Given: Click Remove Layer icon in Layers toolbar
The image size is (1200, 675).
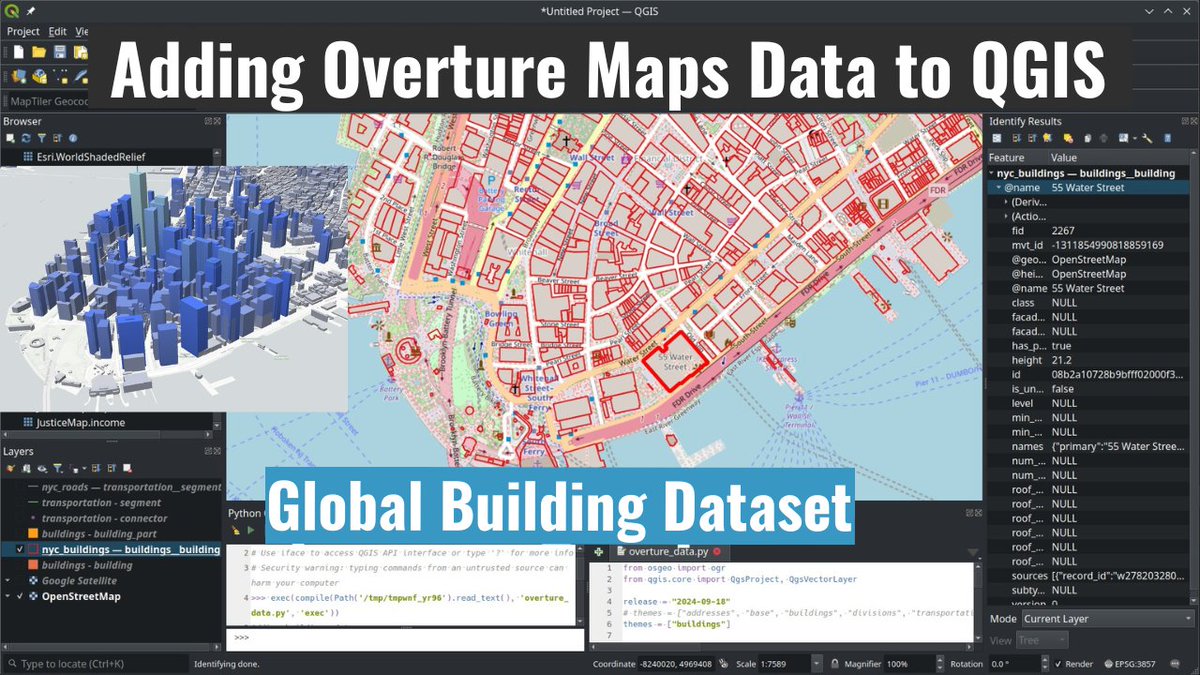Looking at the screenshot, I should point(128,467).
